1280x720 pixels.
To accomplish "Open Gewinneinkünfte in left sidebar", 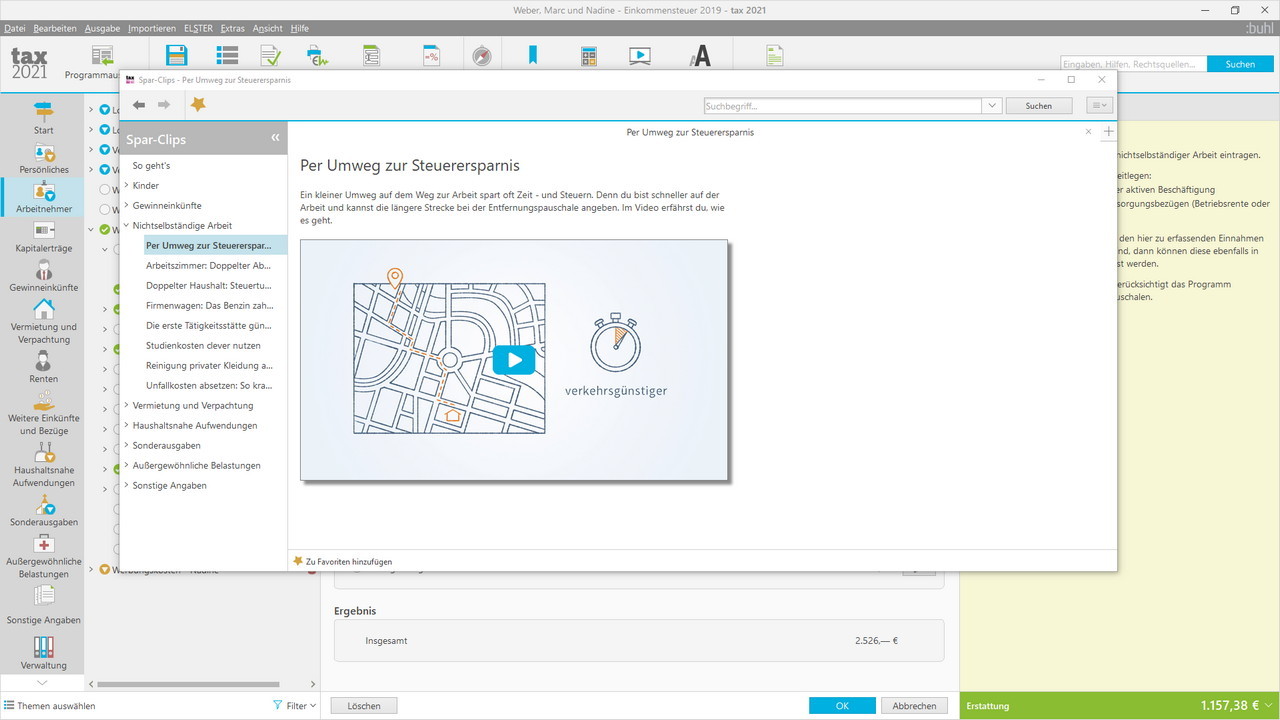I will (44, 276).
